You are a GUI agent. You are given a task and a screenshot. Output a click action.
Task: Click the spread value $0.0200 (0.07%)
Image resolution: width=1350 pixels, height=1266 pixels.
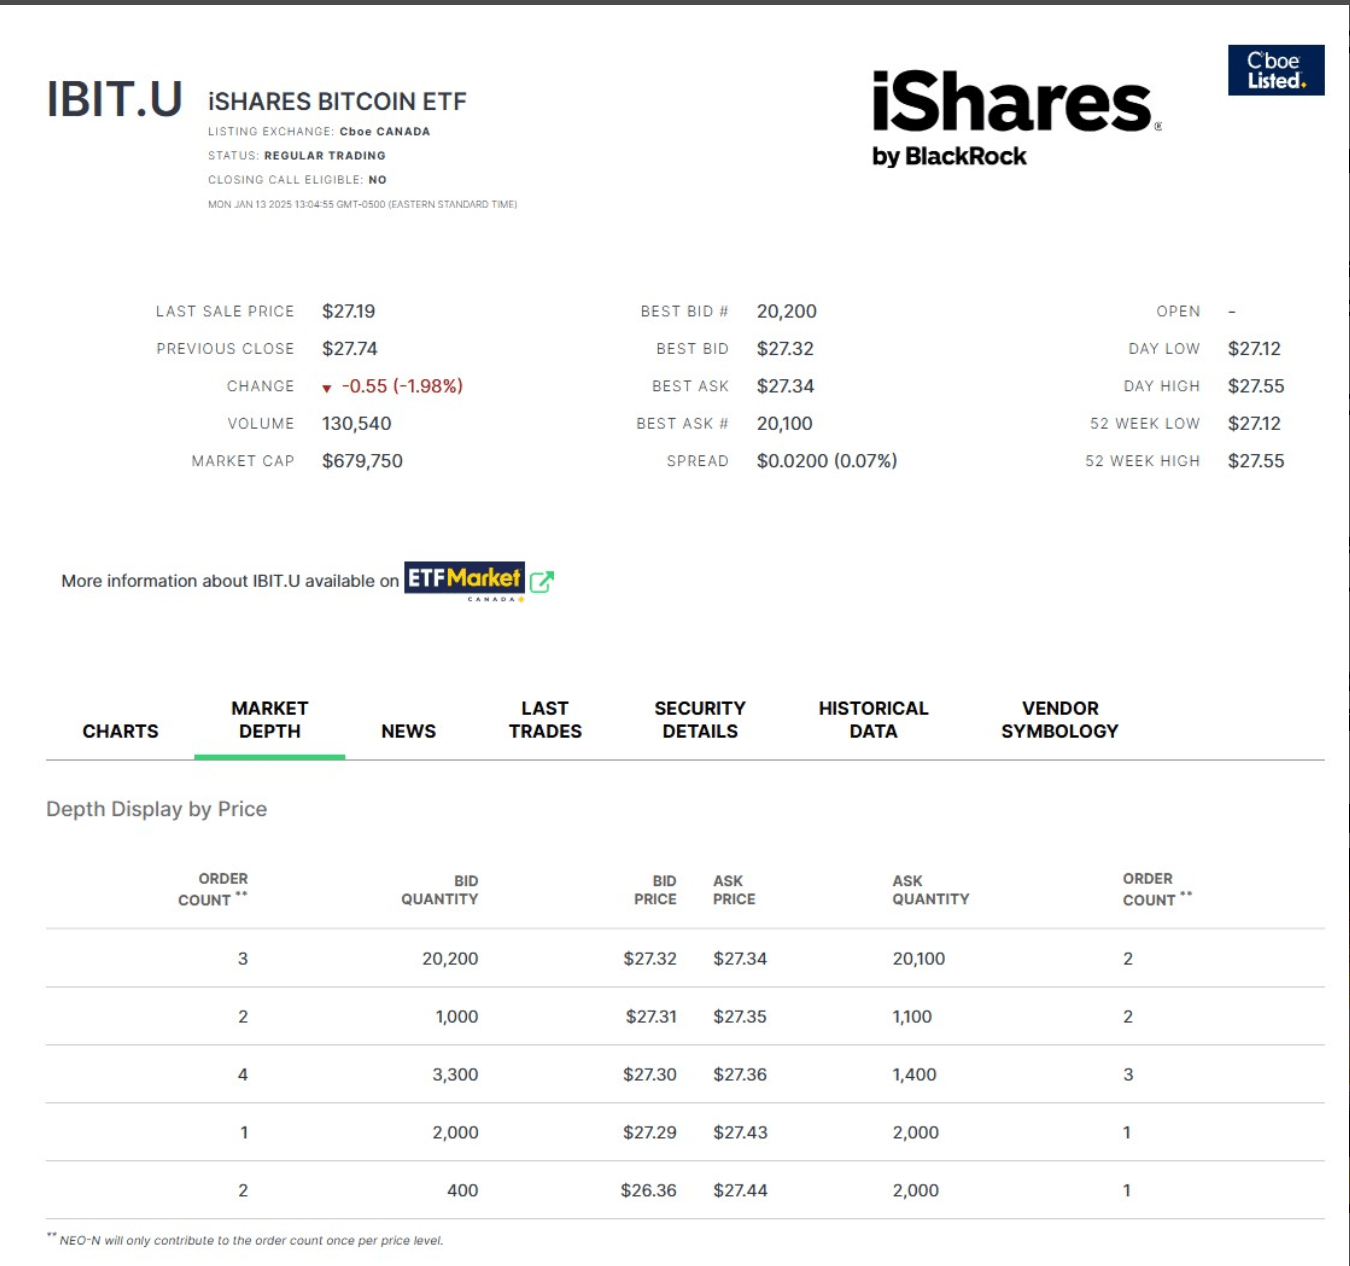point(827,461)
